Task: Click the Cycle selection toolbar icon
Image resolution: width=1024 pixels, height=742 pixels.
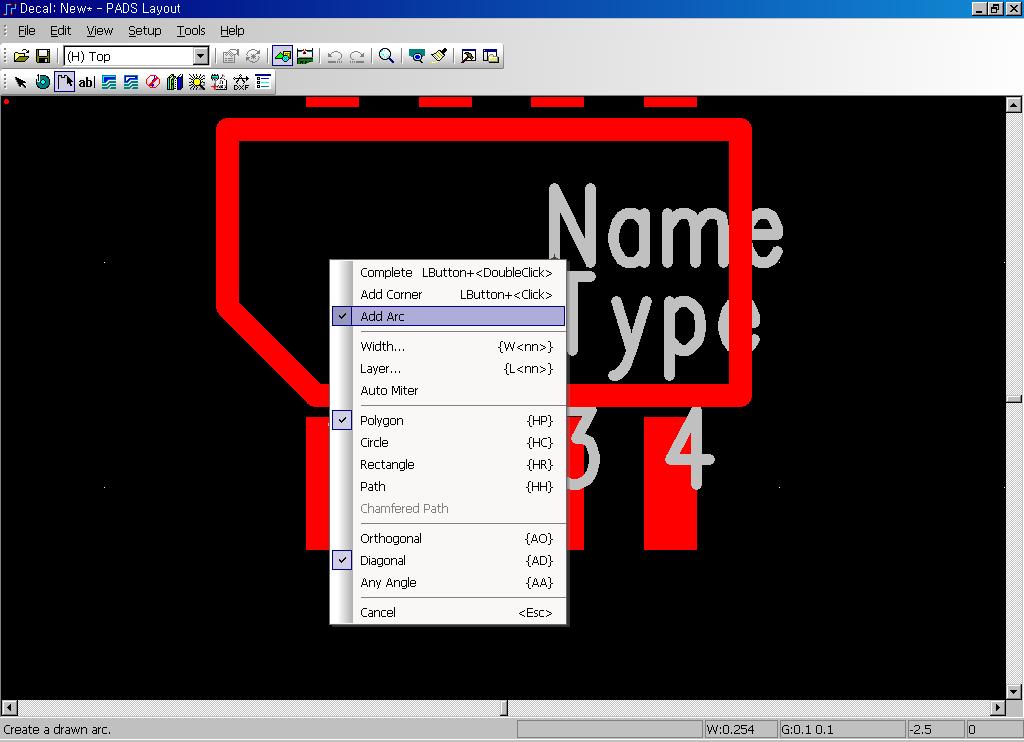Action: (252, 56)
